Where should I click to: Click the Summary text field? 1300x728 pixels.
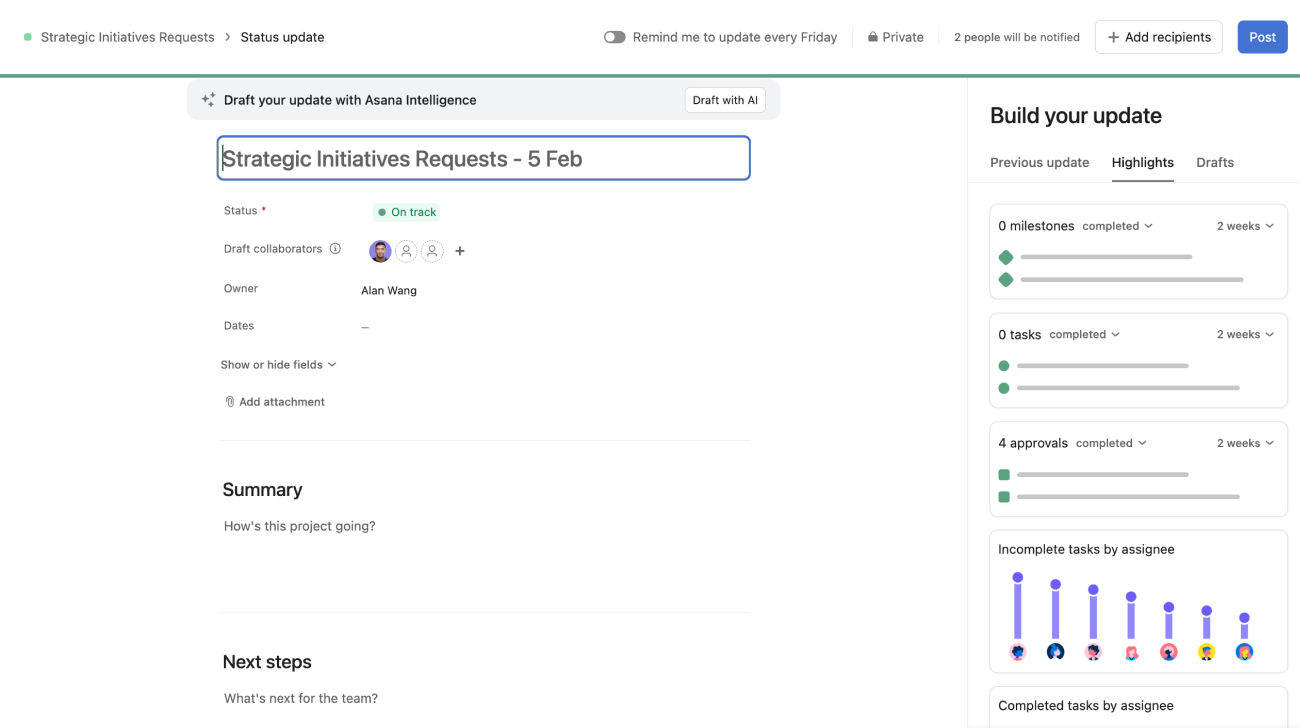[485, 526]
